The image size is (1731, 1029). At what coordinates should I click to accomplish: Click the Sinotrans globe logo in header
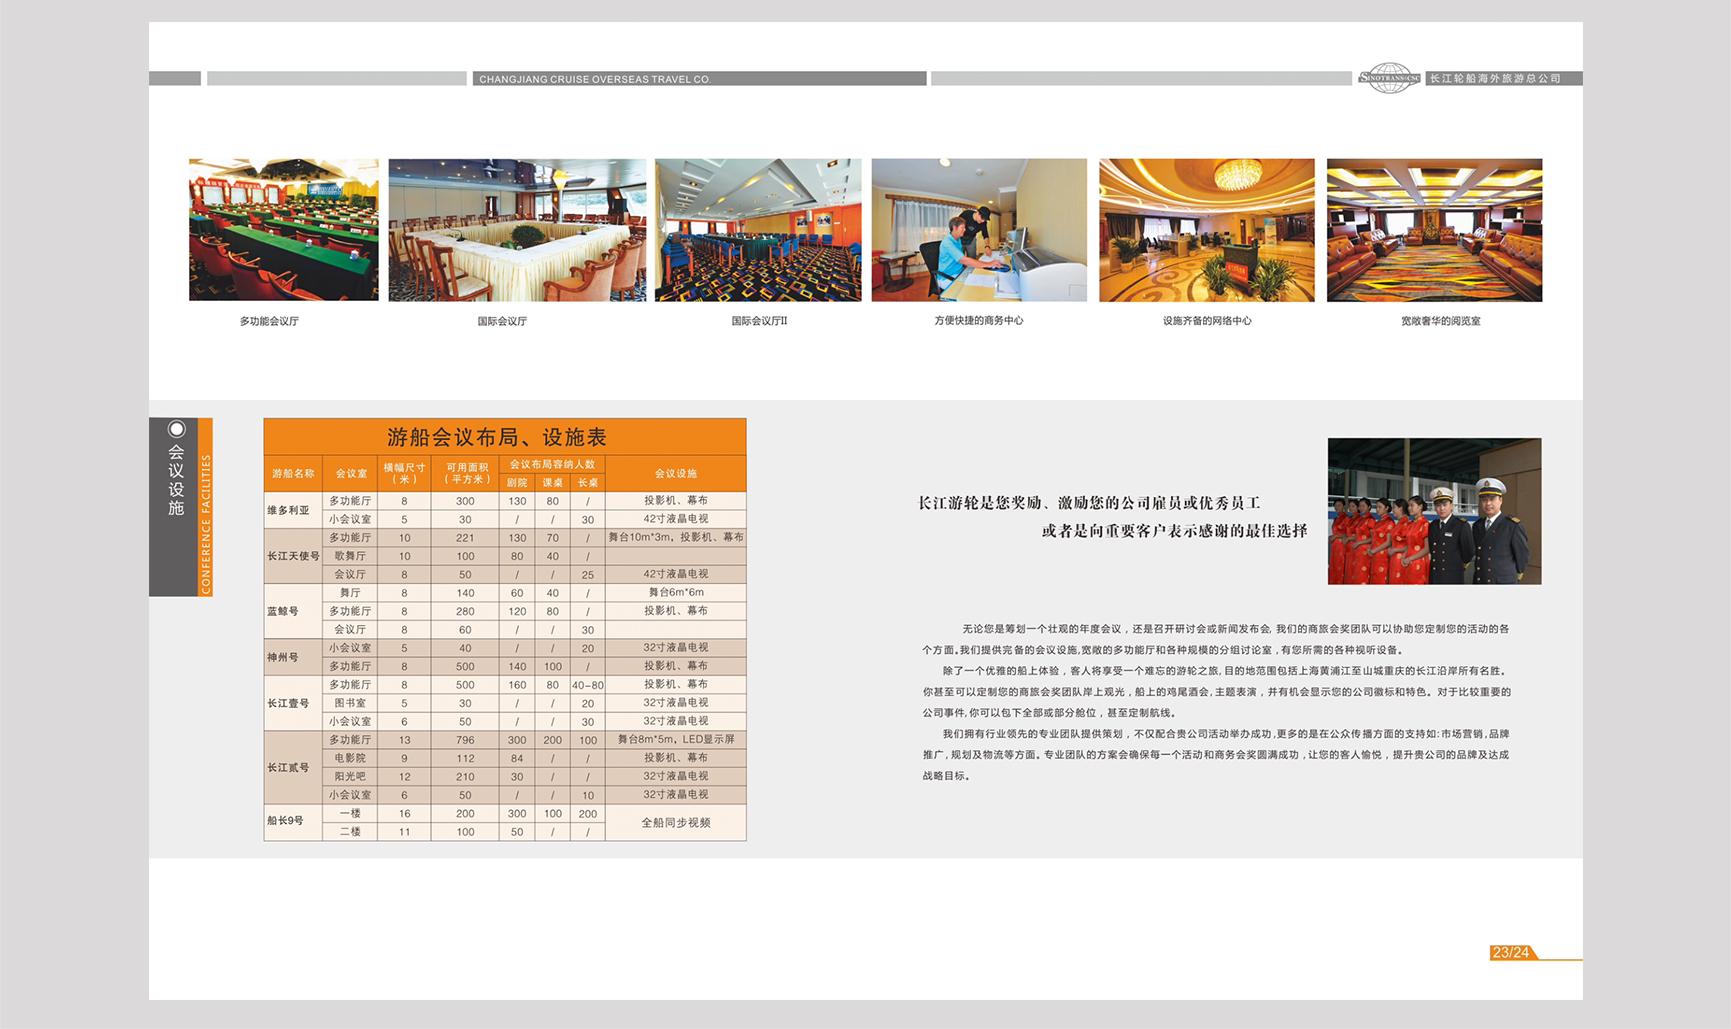1388,78
